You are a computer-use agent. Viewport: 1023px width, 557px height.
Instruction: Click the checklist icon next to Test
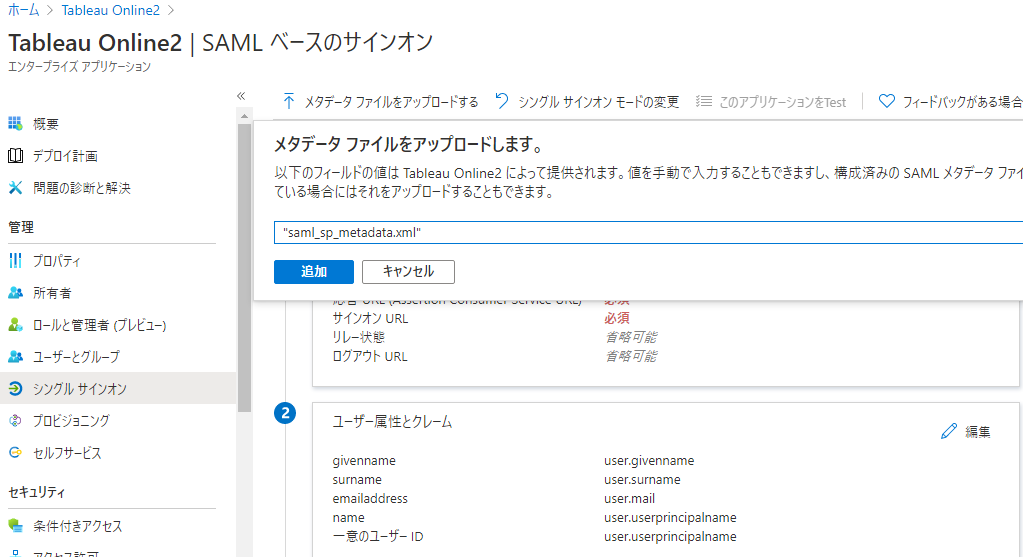(703, 101)
